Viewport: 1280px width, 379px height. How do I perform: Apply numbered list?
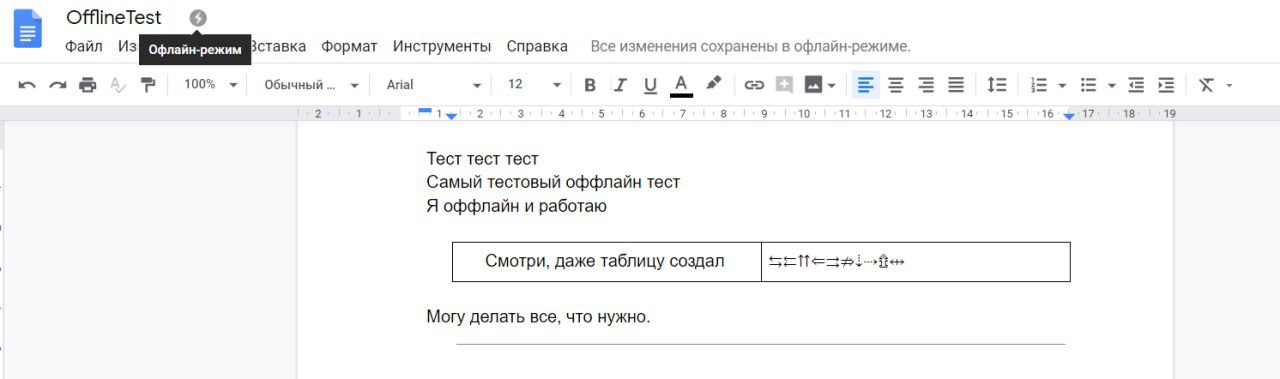[x=1039, y=85]
